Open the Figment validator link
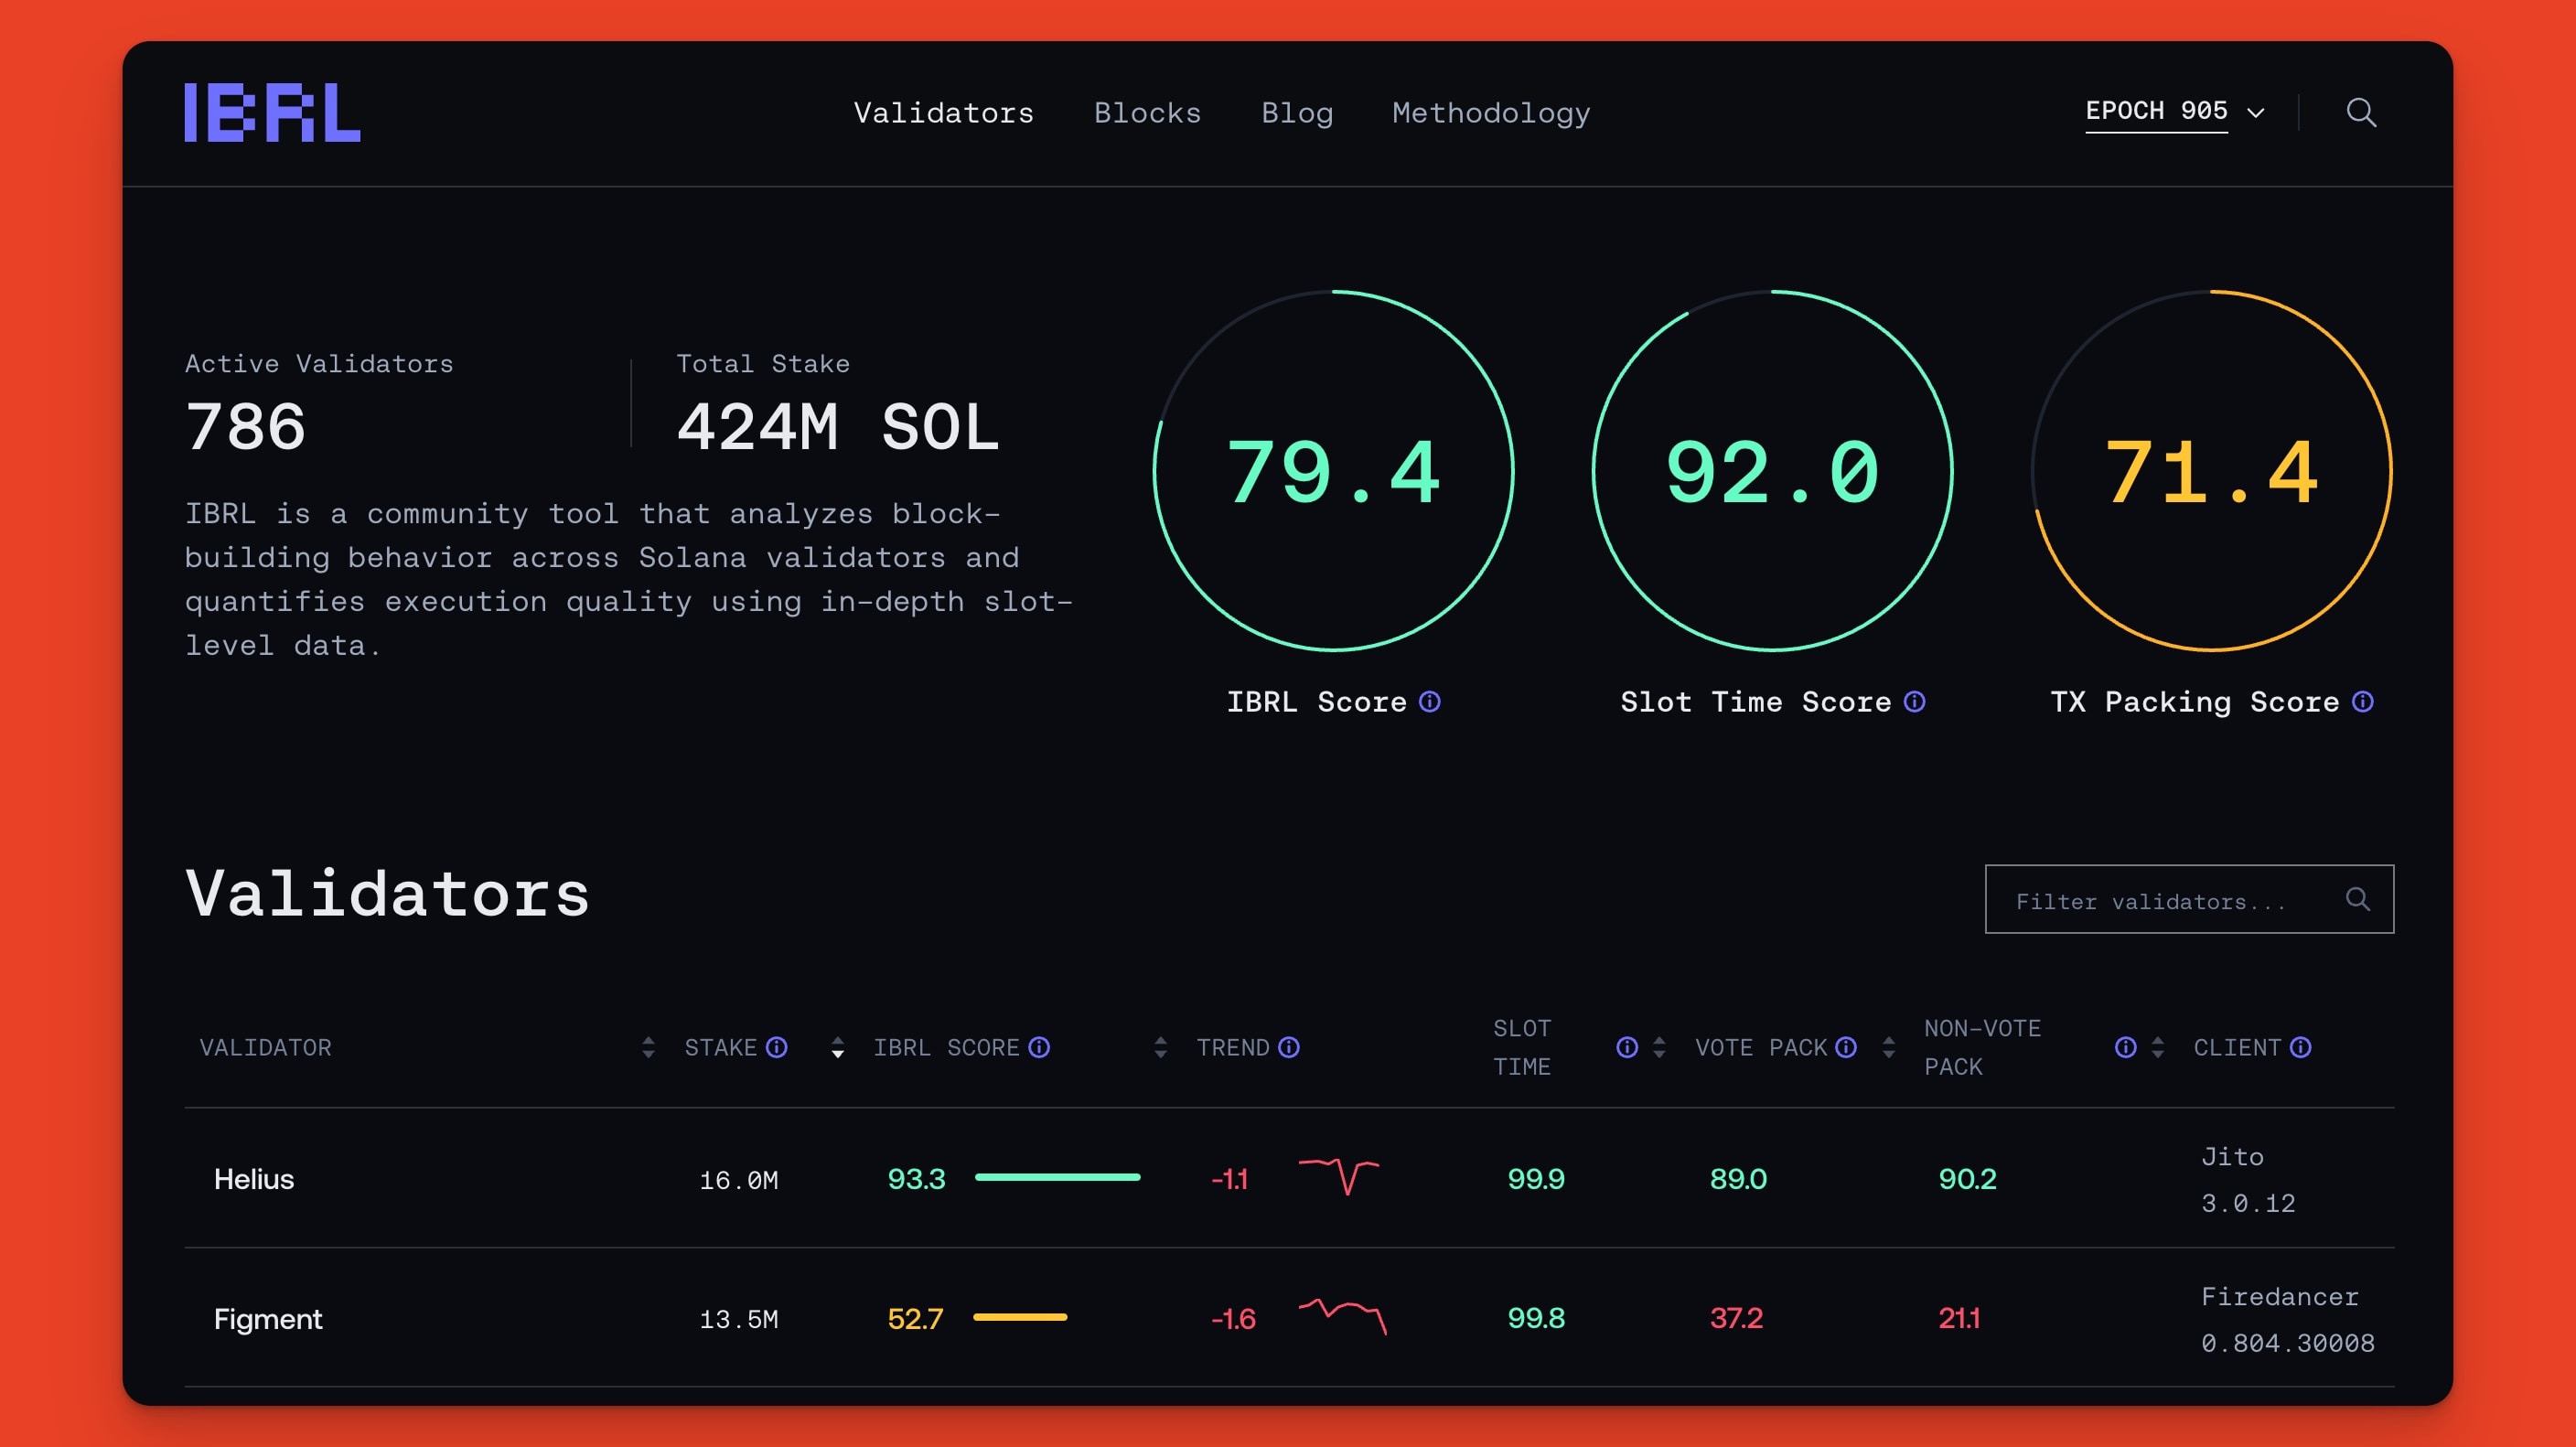Image resolution: width=2576 pixels, height=1447 pixels. (268, 1319)
